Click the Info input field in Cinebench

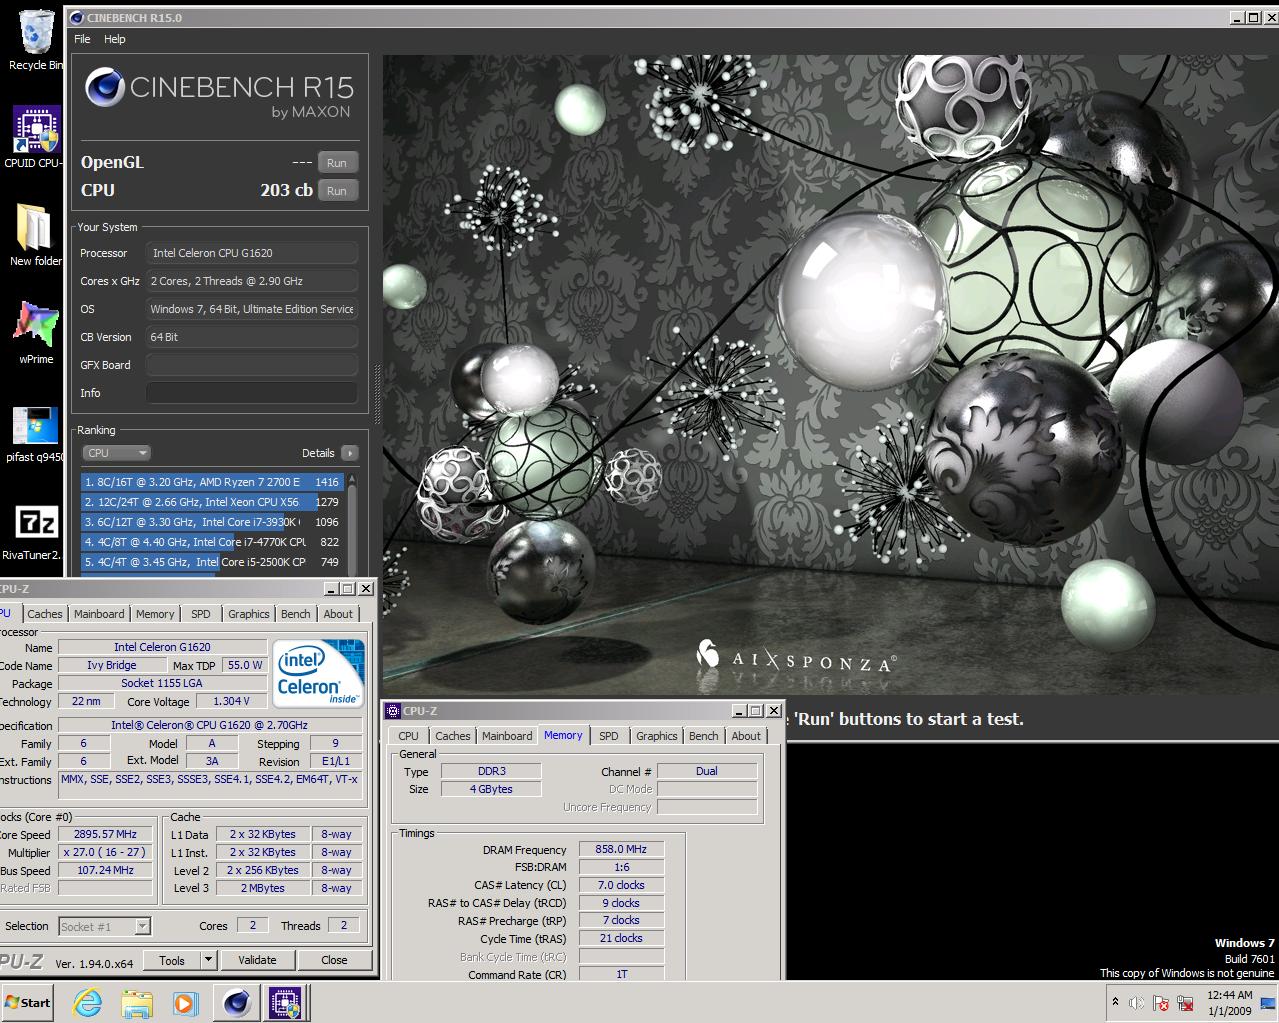tap(252, 393)
